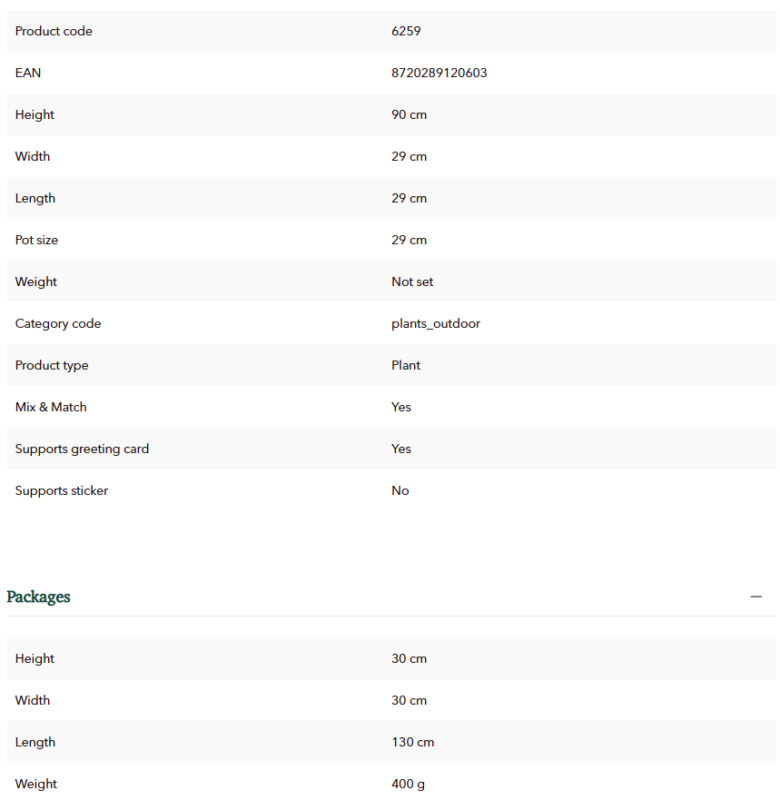Click the Product type Plant value

(x=406, y=366)
